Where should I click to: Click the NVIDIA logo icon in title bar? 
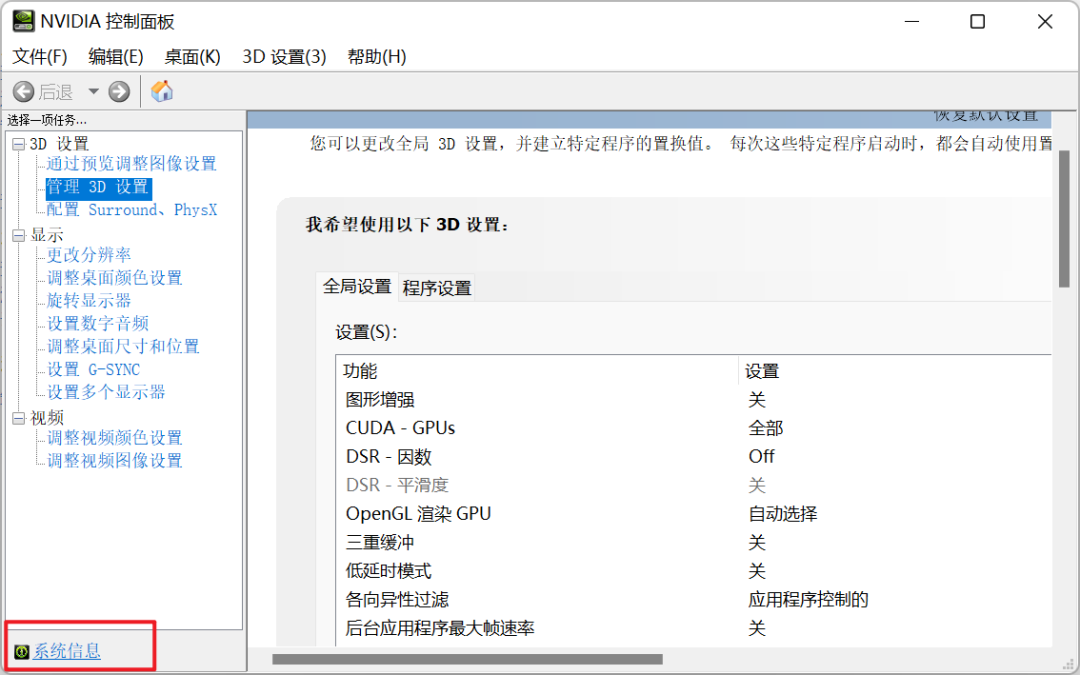[x=23, y=21]
